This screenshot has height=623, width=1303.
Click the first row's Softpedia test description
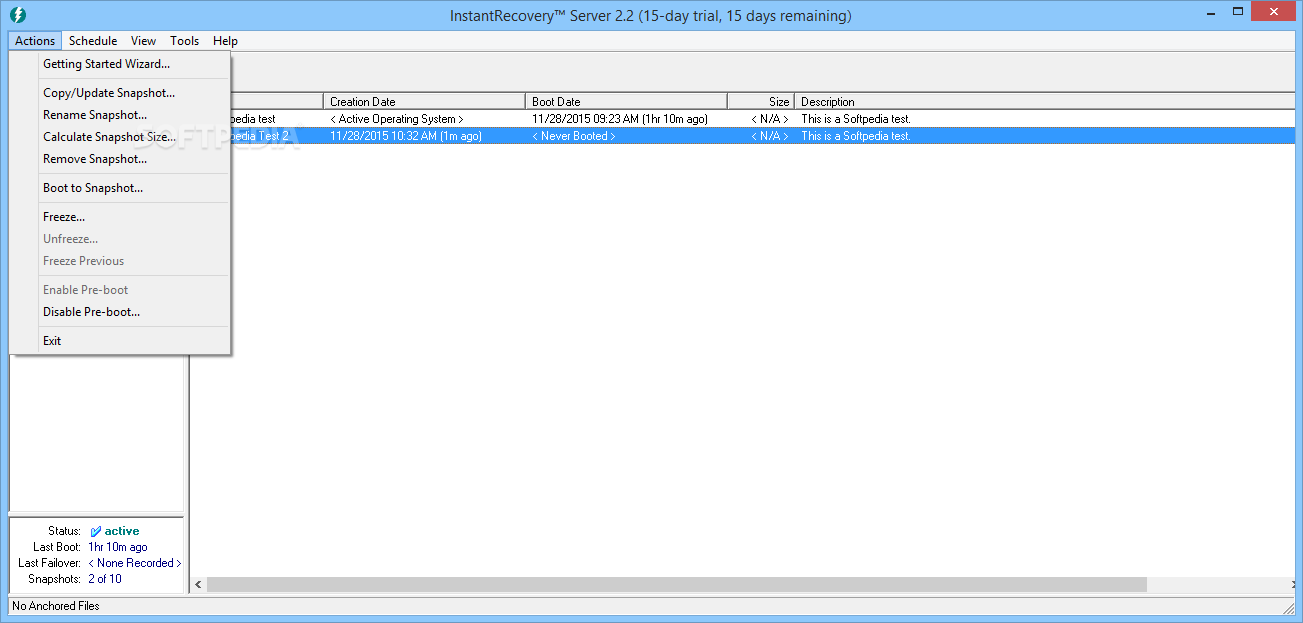(856, 119)
